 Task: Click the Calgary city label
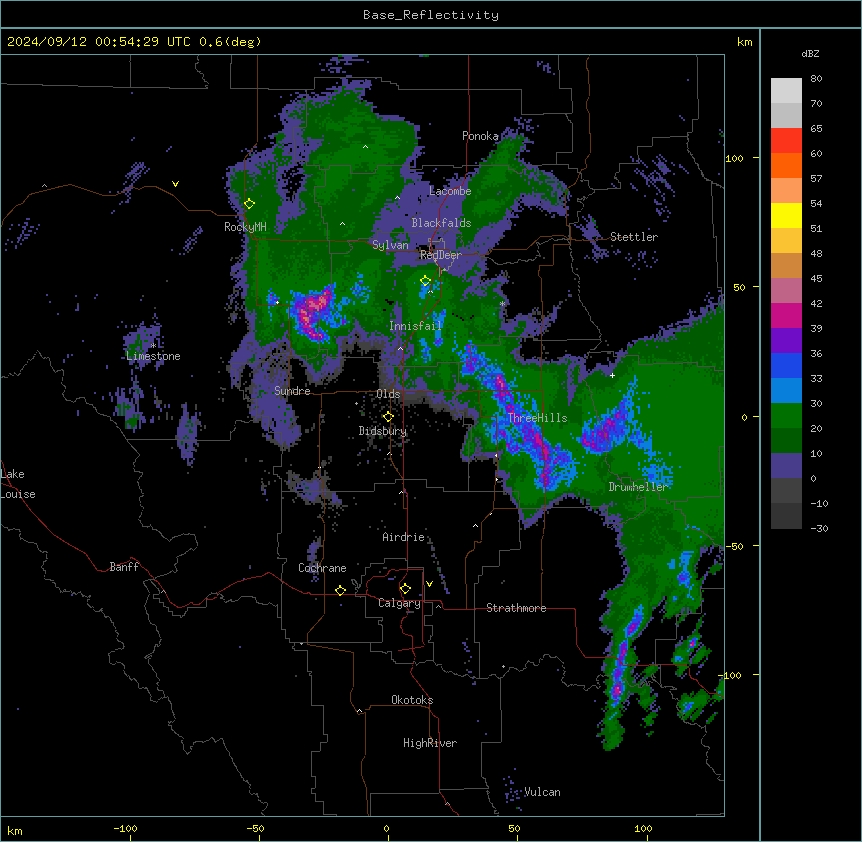click(399, 603)
